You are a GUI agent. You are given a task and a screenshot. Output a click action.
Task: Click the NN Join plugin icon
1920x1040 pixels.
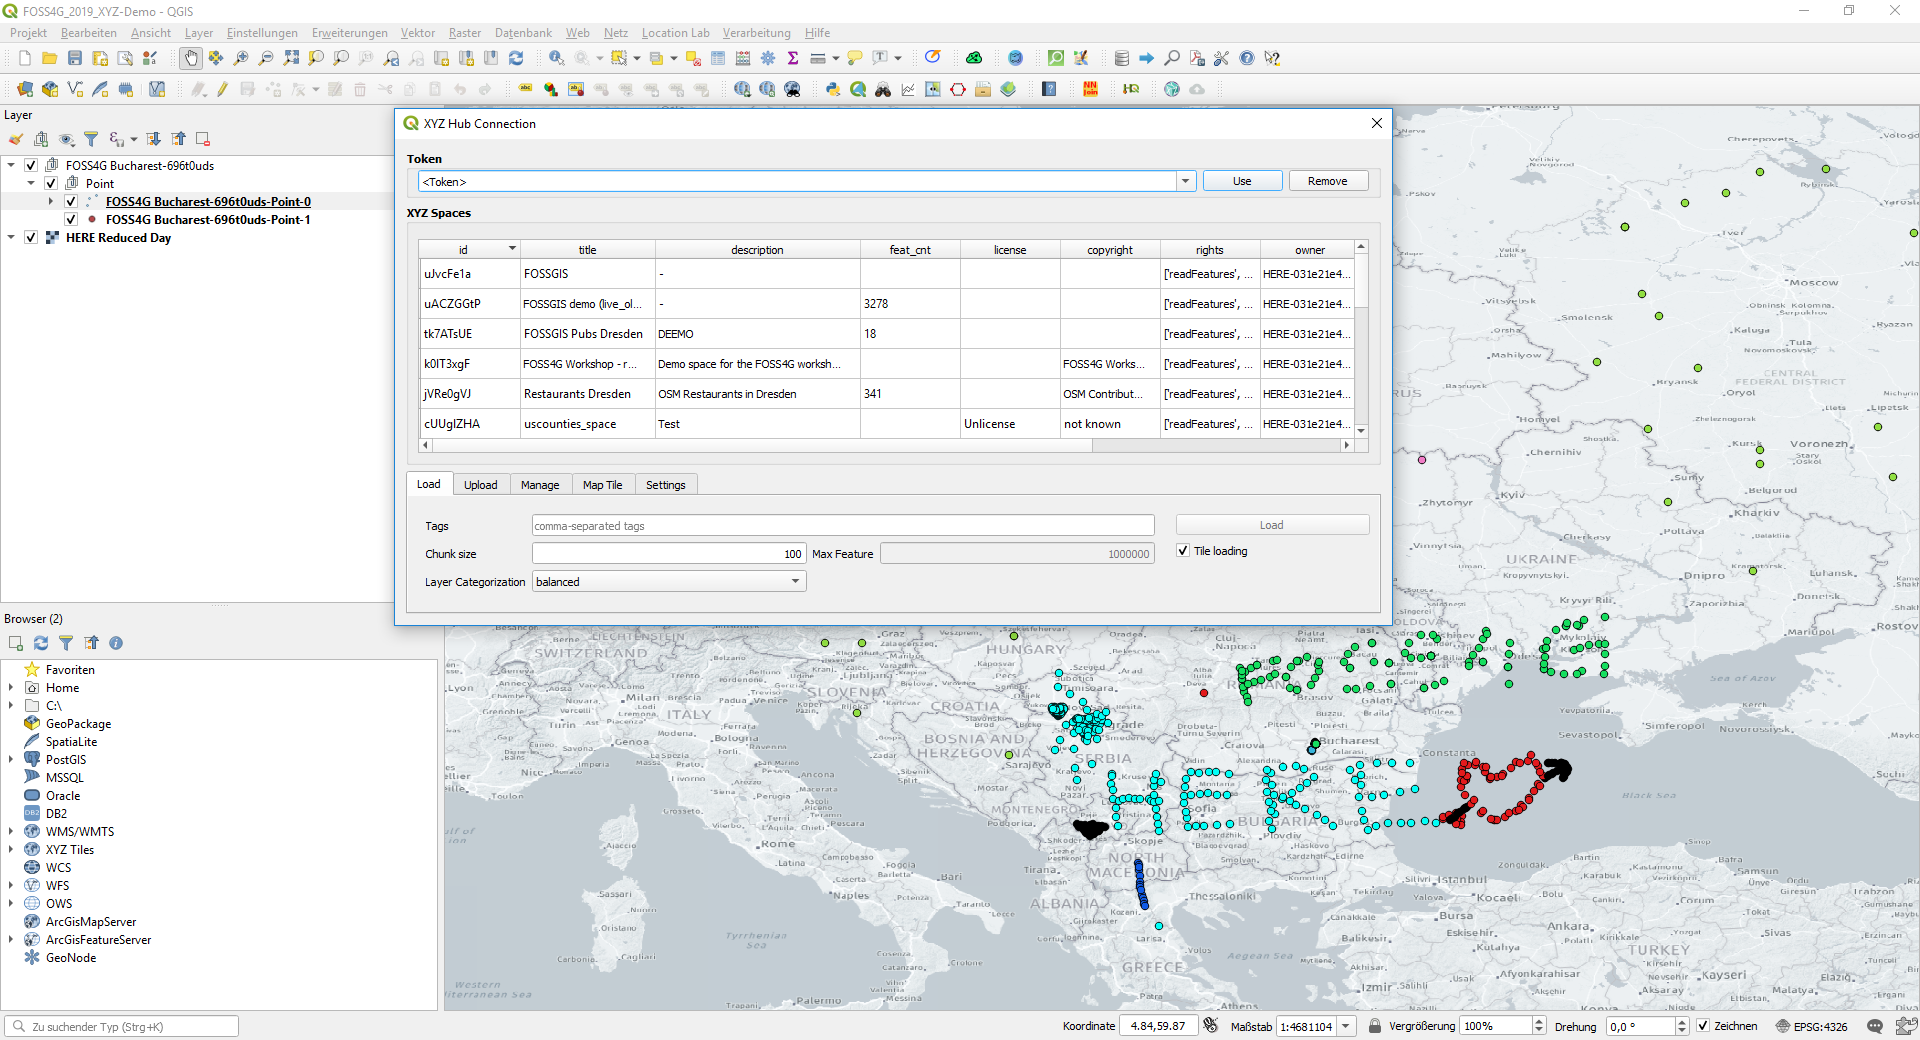(1090, 89)
